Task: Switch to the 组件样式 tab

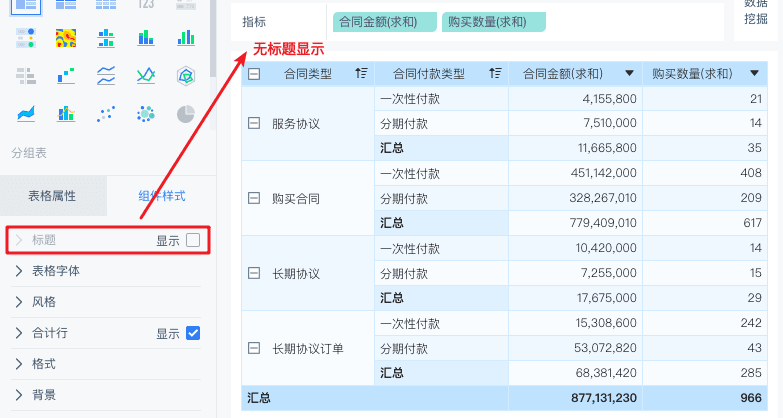Action: tap(162, 196)
